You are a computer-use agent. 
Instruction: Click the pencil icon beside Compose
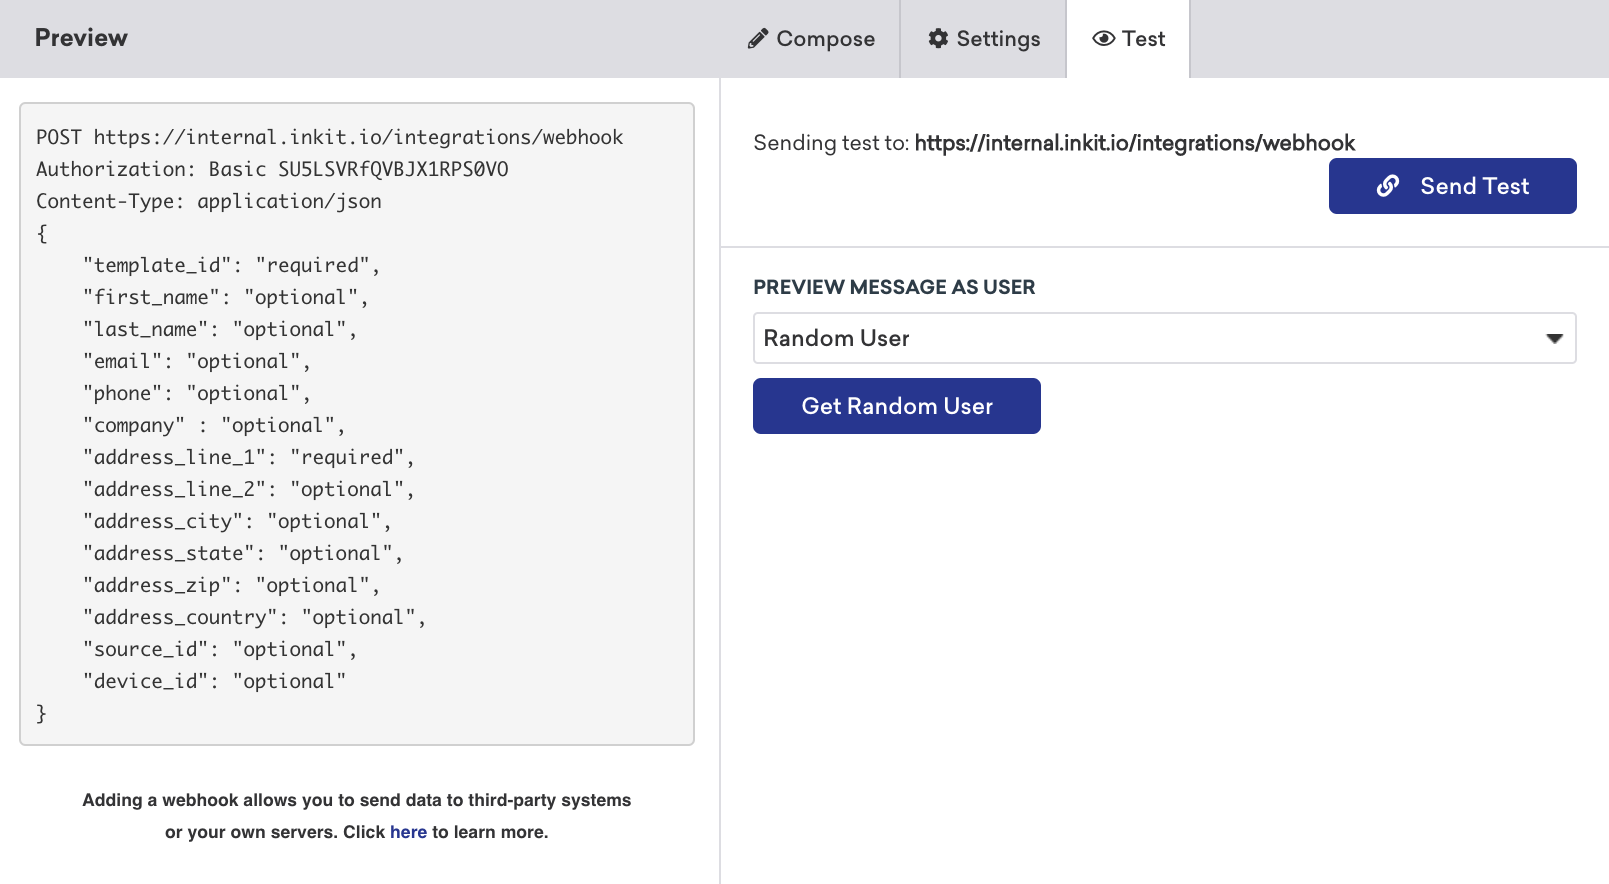[x=758, y=39]
